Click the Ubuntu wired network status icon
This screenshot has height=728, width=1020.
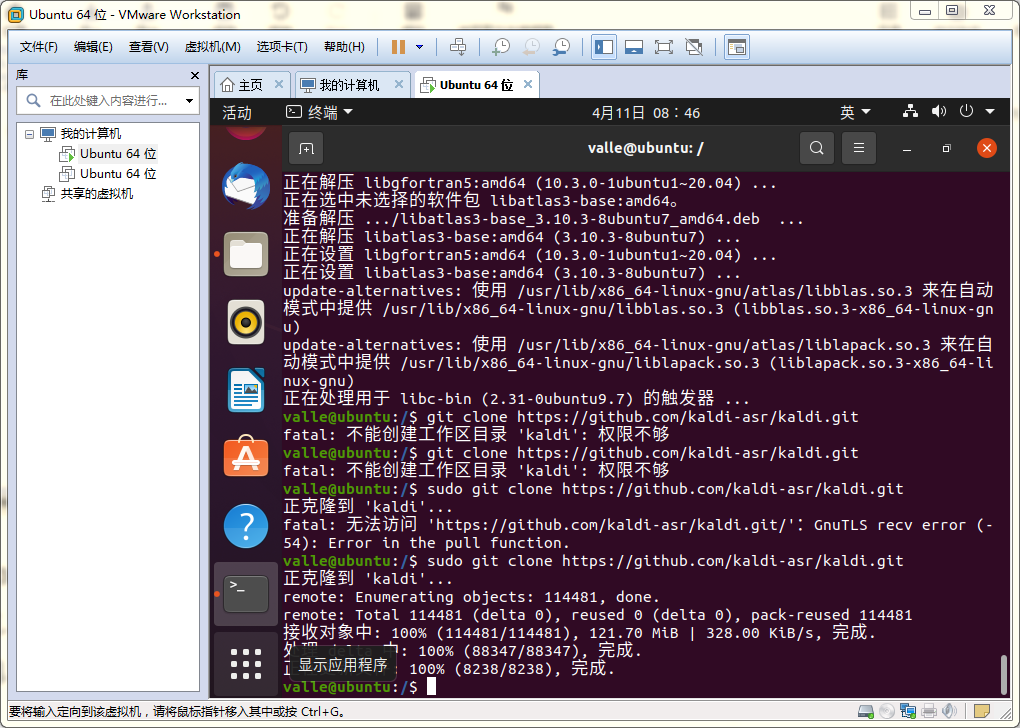(x=910, y=111)
